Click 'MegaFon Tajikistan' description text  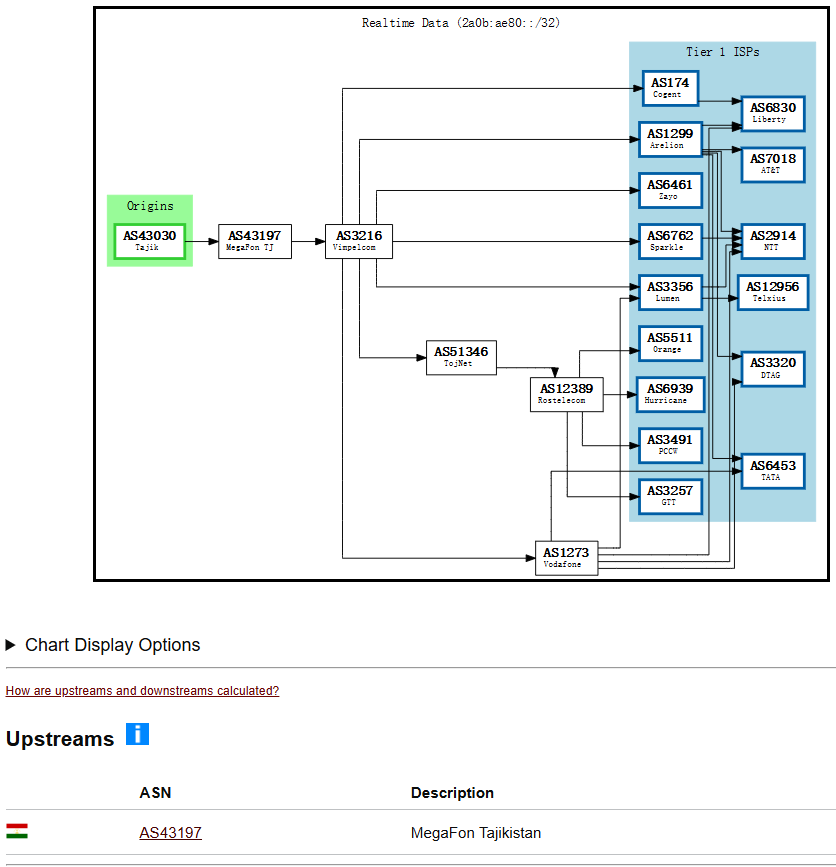(476, 833)
